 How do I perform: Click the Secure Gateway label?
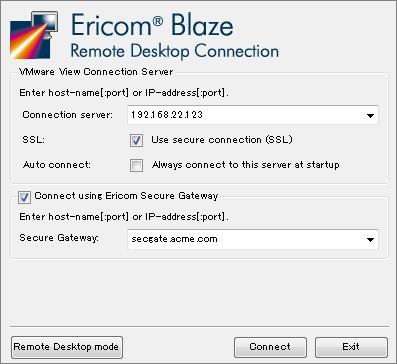click(x=59, y=238)
